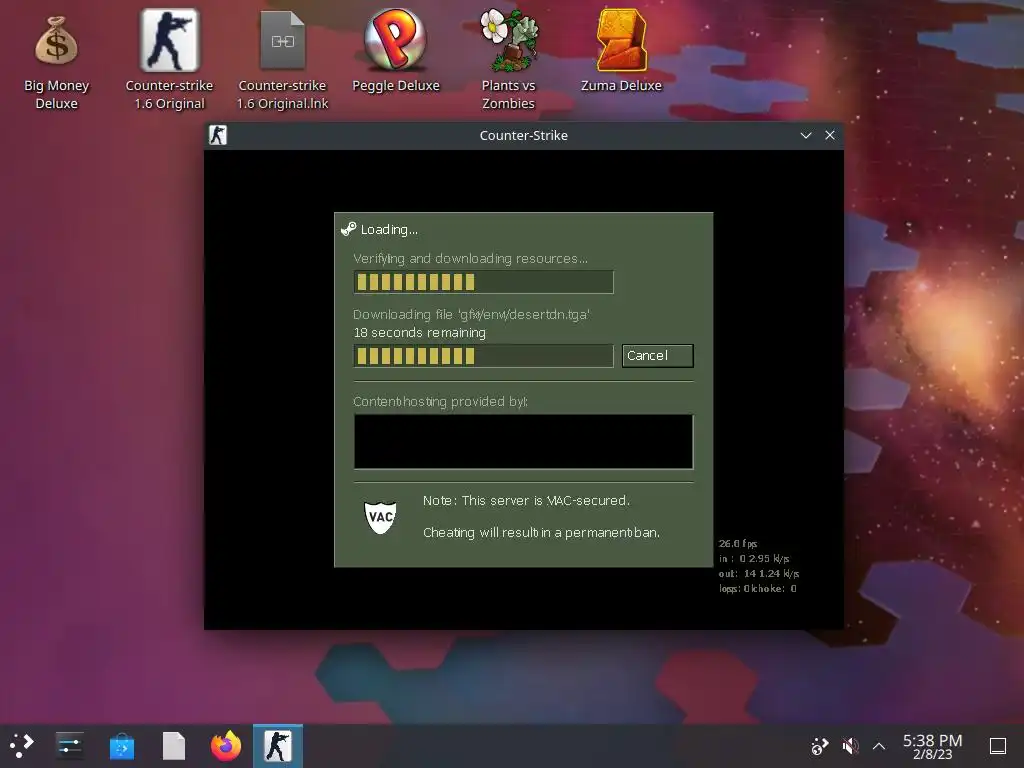This screenshot has height=768, width=1024.
Task: Click 'Verifying and downloading resources...' text
Action: pos(470,259)
